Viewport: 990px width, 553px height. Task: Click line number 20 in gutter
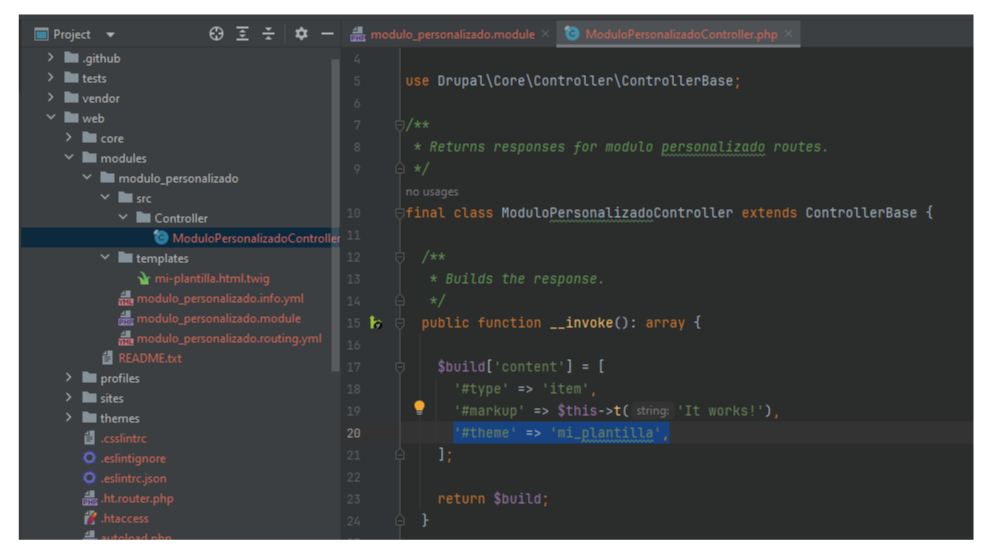[354, 433]
